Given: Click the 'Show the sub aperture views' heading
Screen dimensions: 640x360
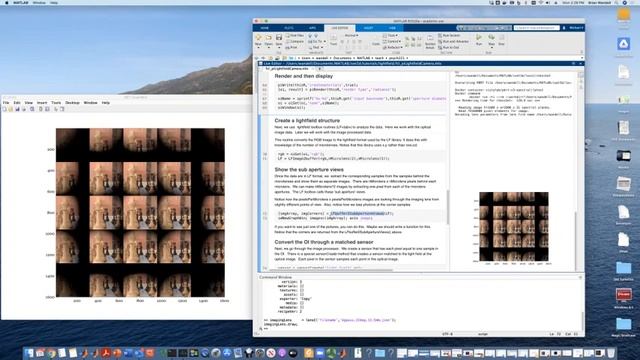Looking at the screenshot, I should (x=309, y=169).
